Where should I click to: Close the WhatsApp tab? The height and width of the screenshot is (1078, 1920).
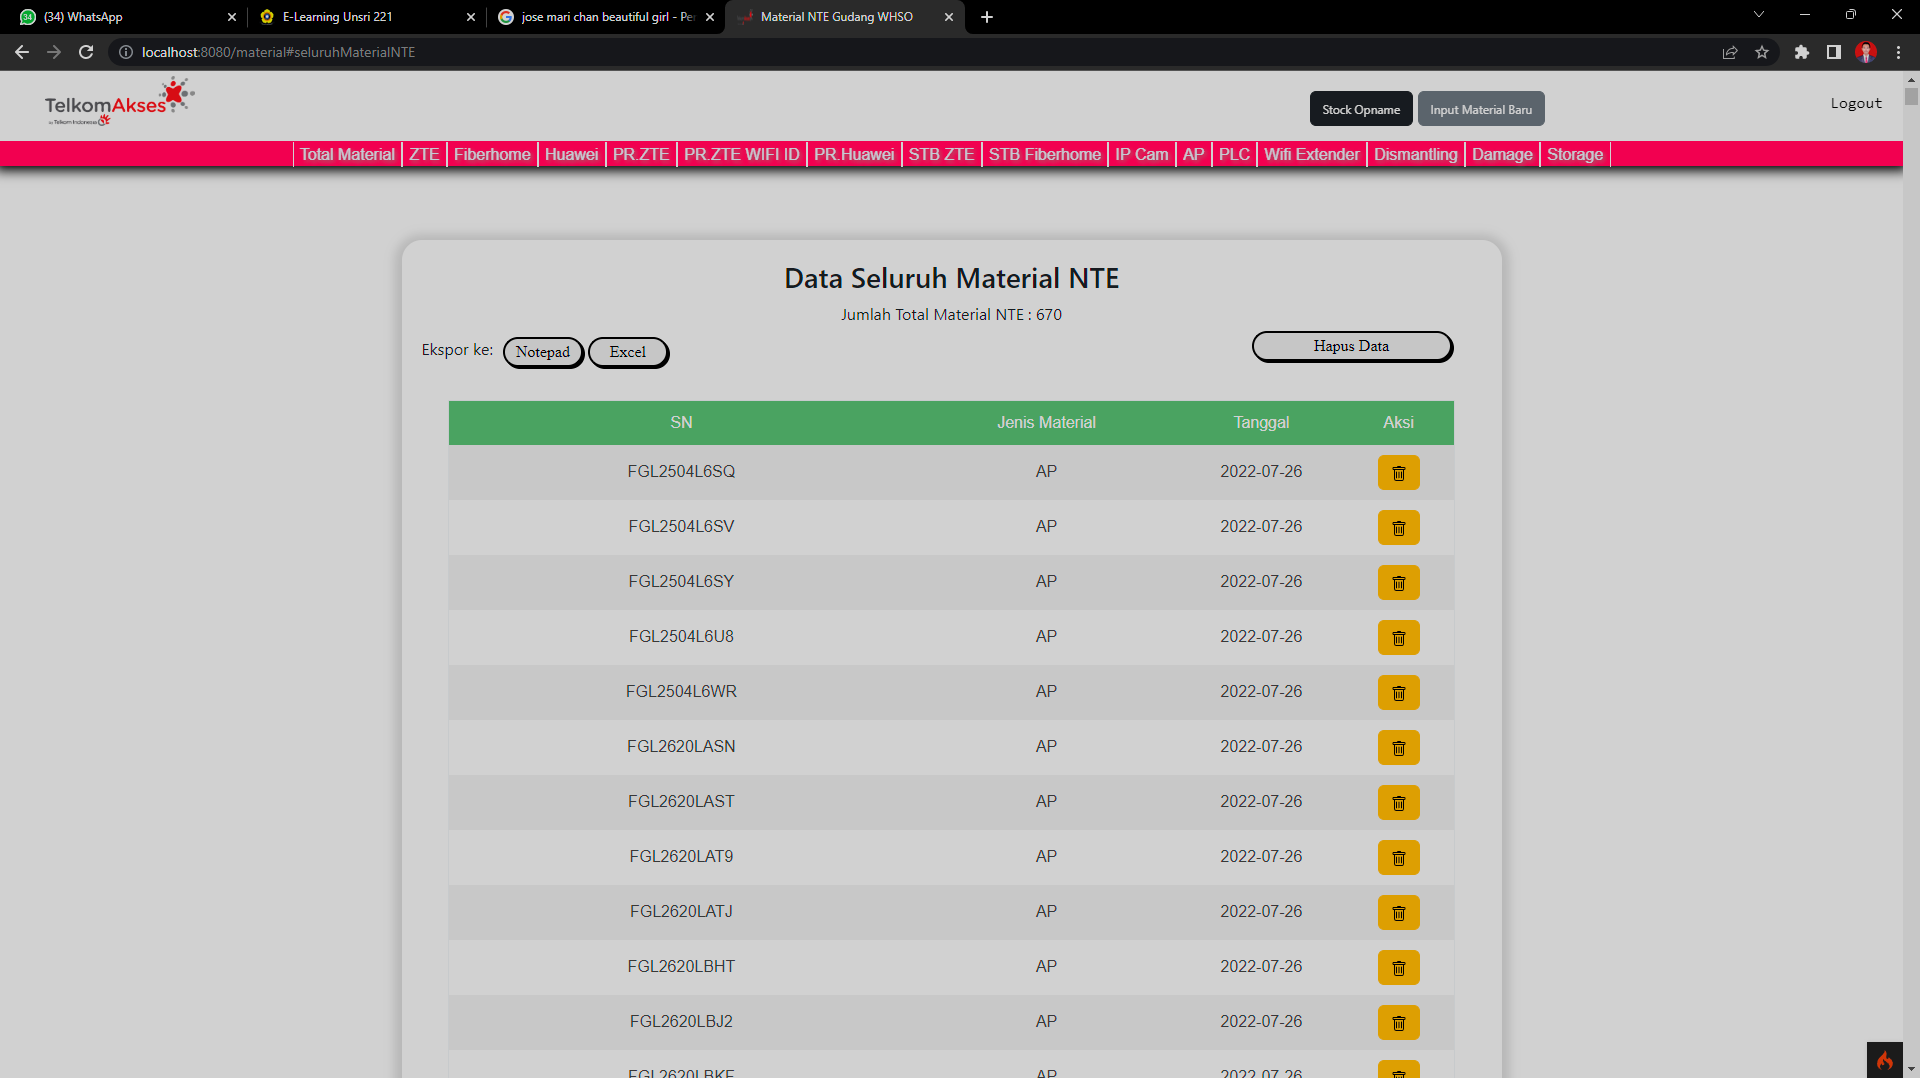coord(232,17)
